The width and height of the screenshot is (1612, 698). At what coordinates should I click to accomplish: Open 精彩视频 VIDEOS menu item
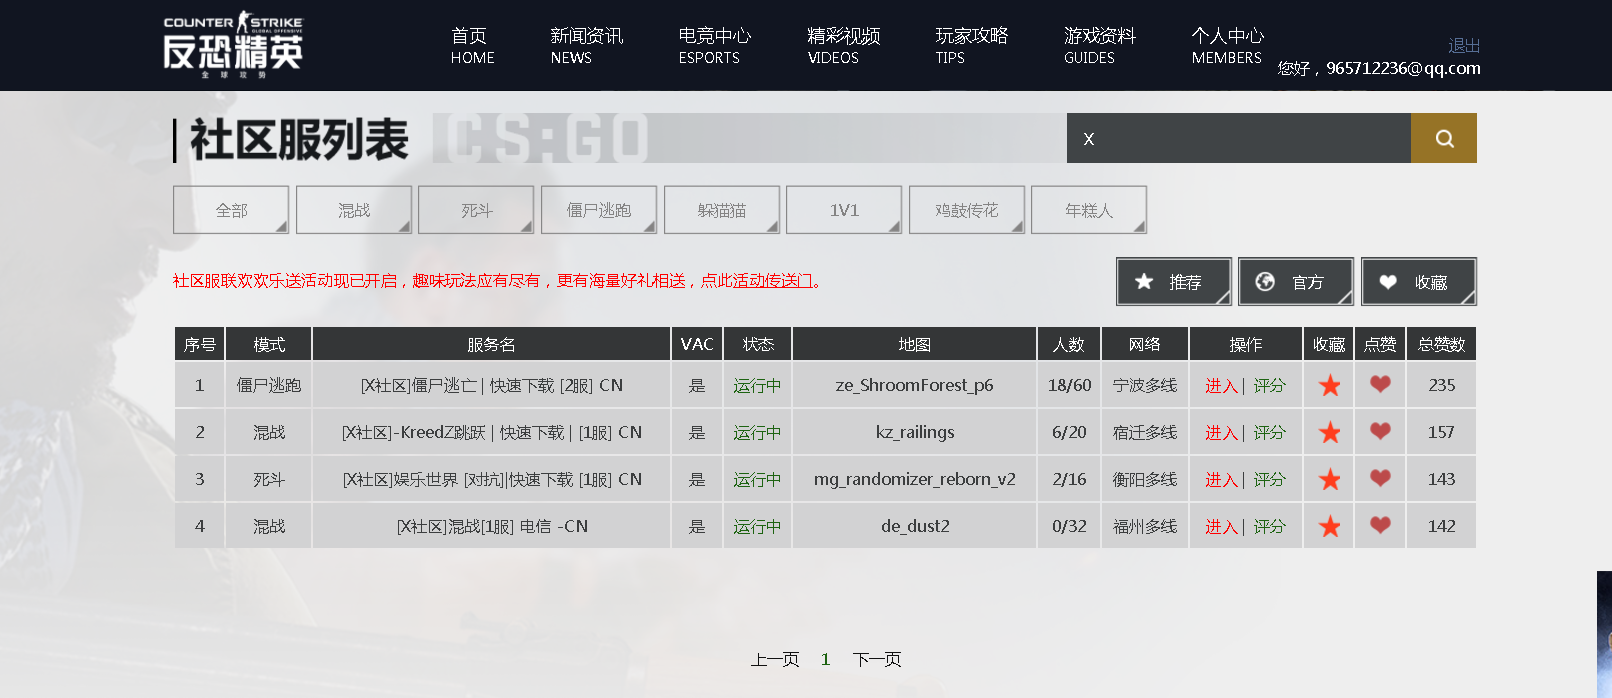[x=843, y=46]
